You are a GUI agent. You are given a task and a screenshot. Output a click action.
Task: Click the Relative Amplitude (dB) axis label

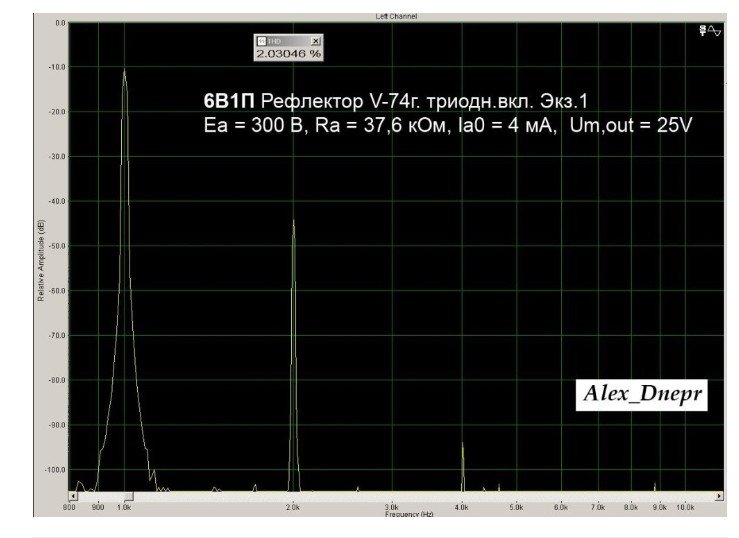point(41,261)
